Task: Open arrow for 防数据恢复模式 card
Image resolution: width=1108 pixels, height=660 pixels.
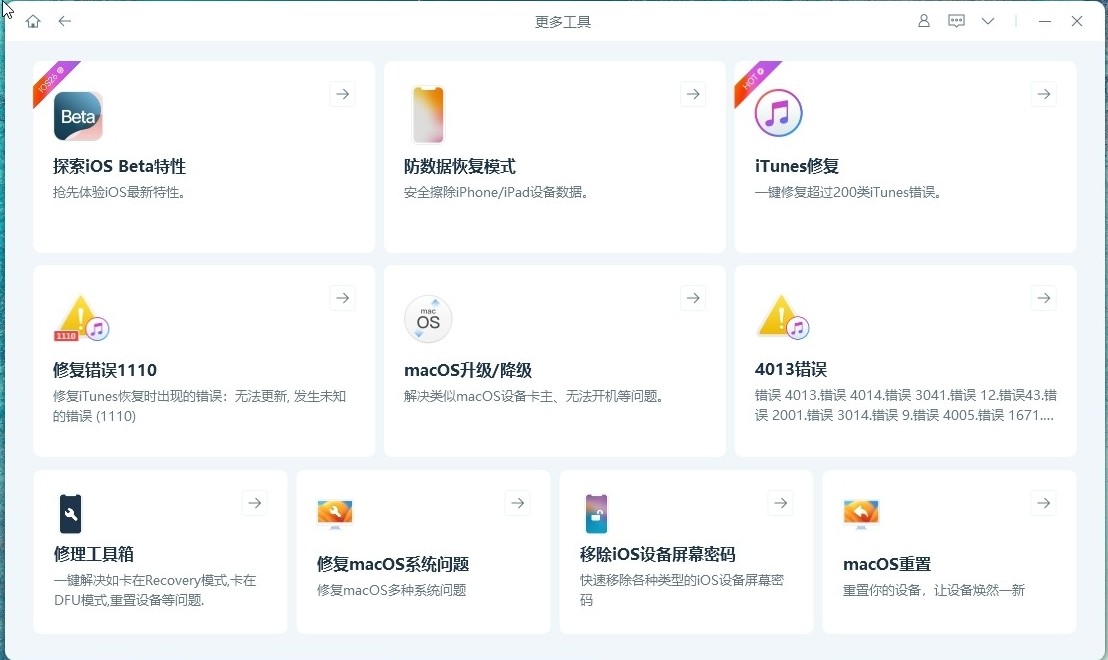Action: coord(693,94)
